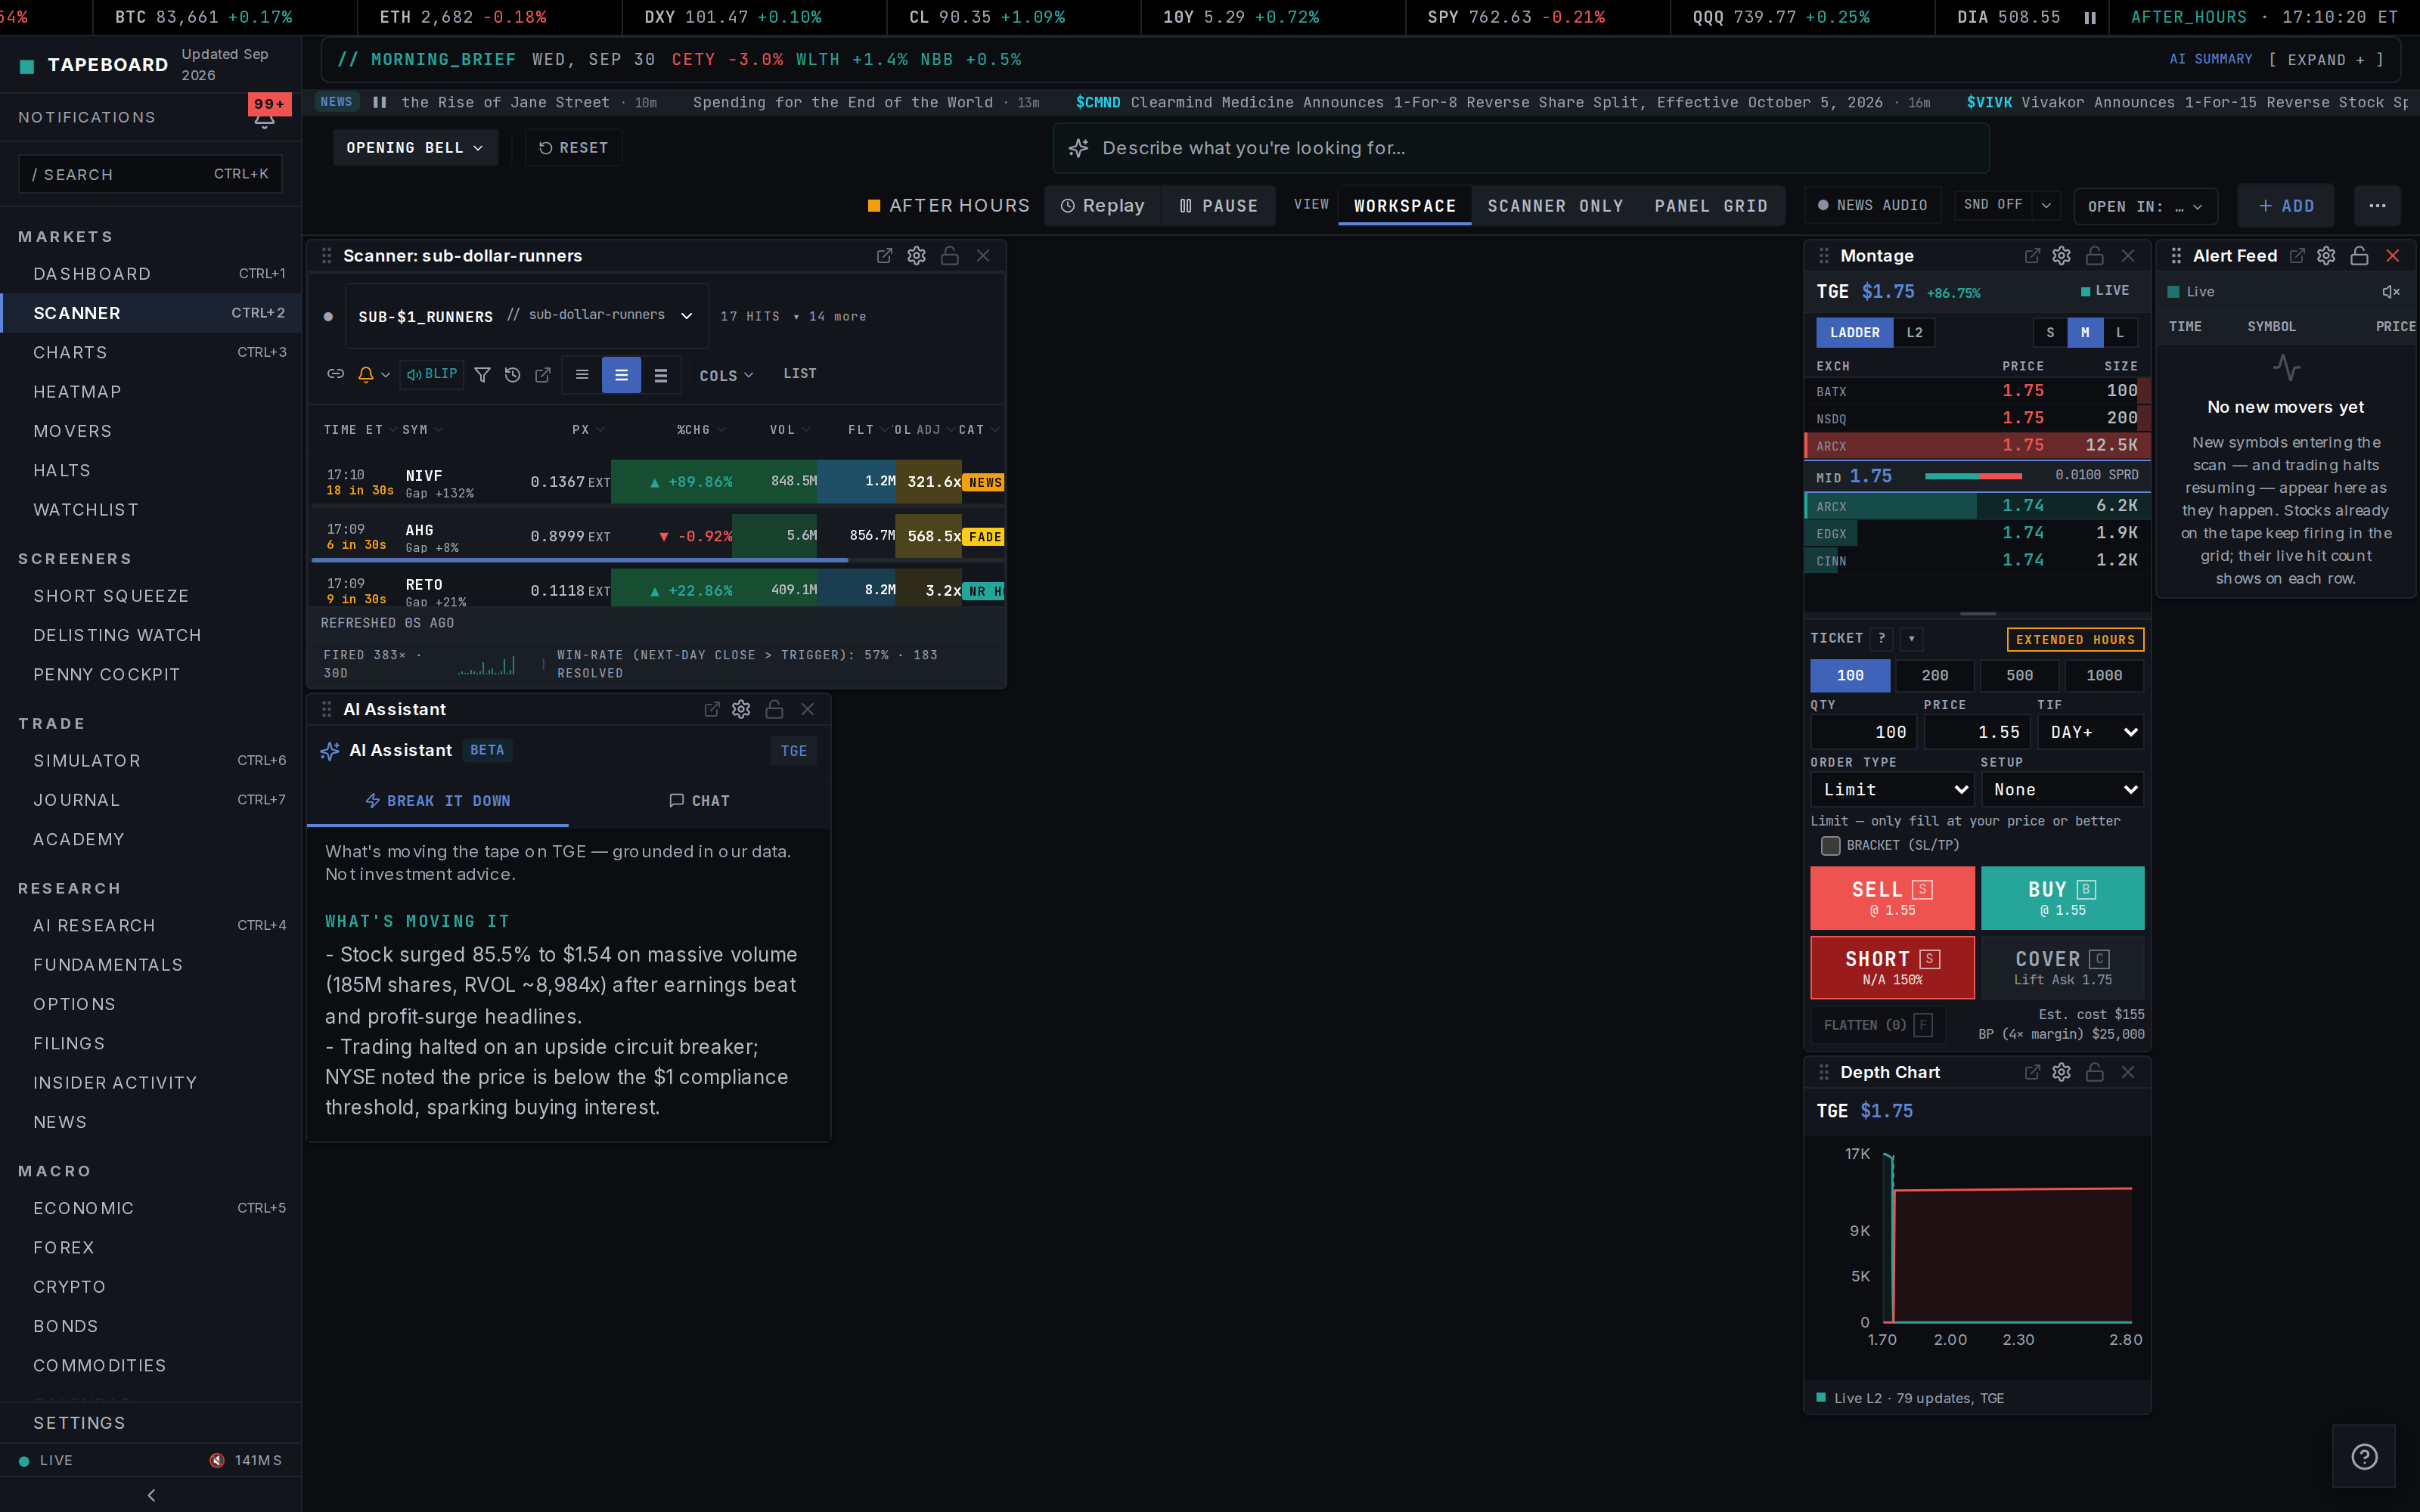Click the SELL @ 1.55 button
Image resolution: width=2420 pixels, height=1512 pixels.
(x=1892, y=898)
